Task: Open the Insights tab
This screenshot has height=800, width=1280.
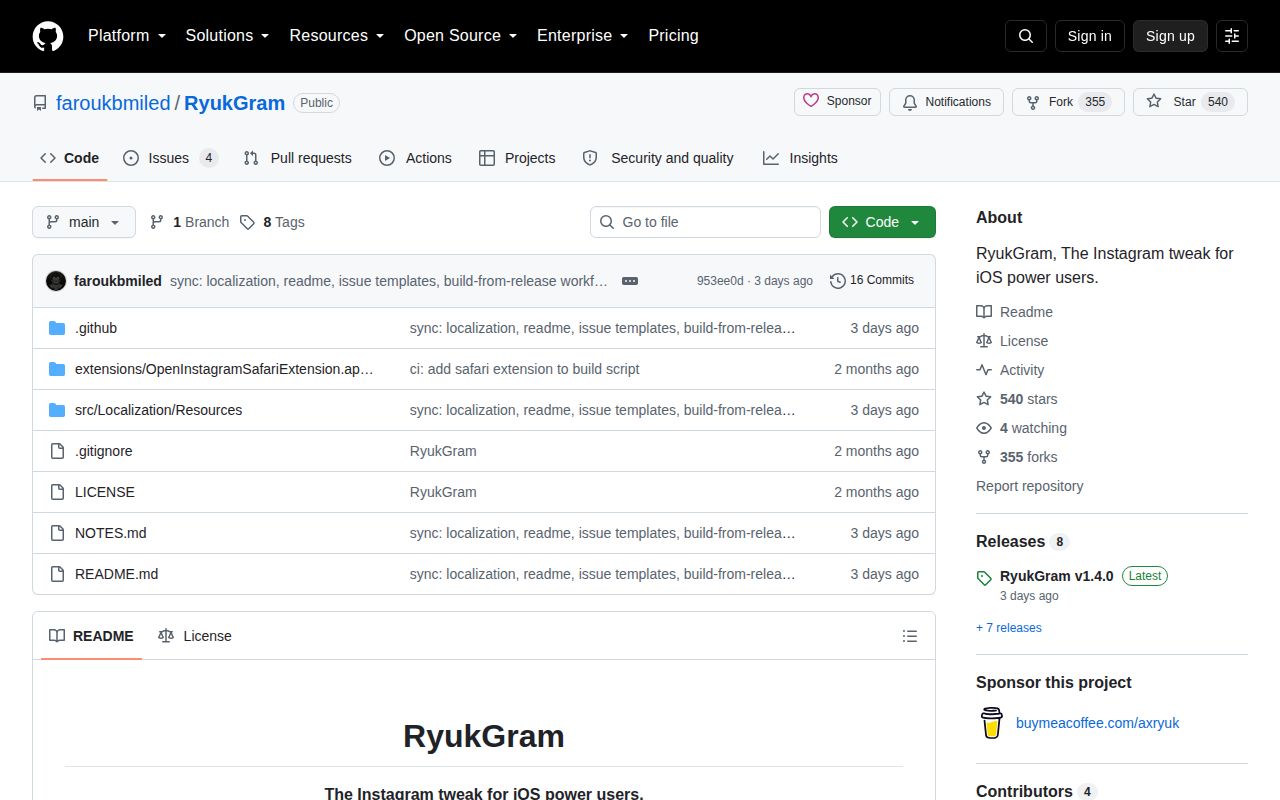Action: [800, 158]
